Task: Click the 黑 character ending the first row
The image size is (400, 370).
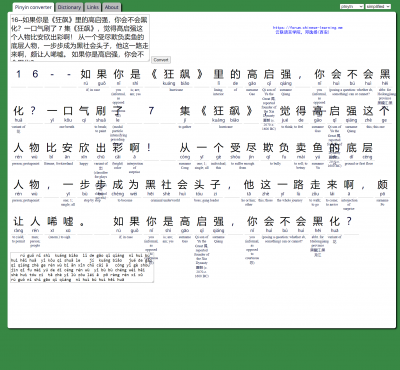Action: (385, 74)
